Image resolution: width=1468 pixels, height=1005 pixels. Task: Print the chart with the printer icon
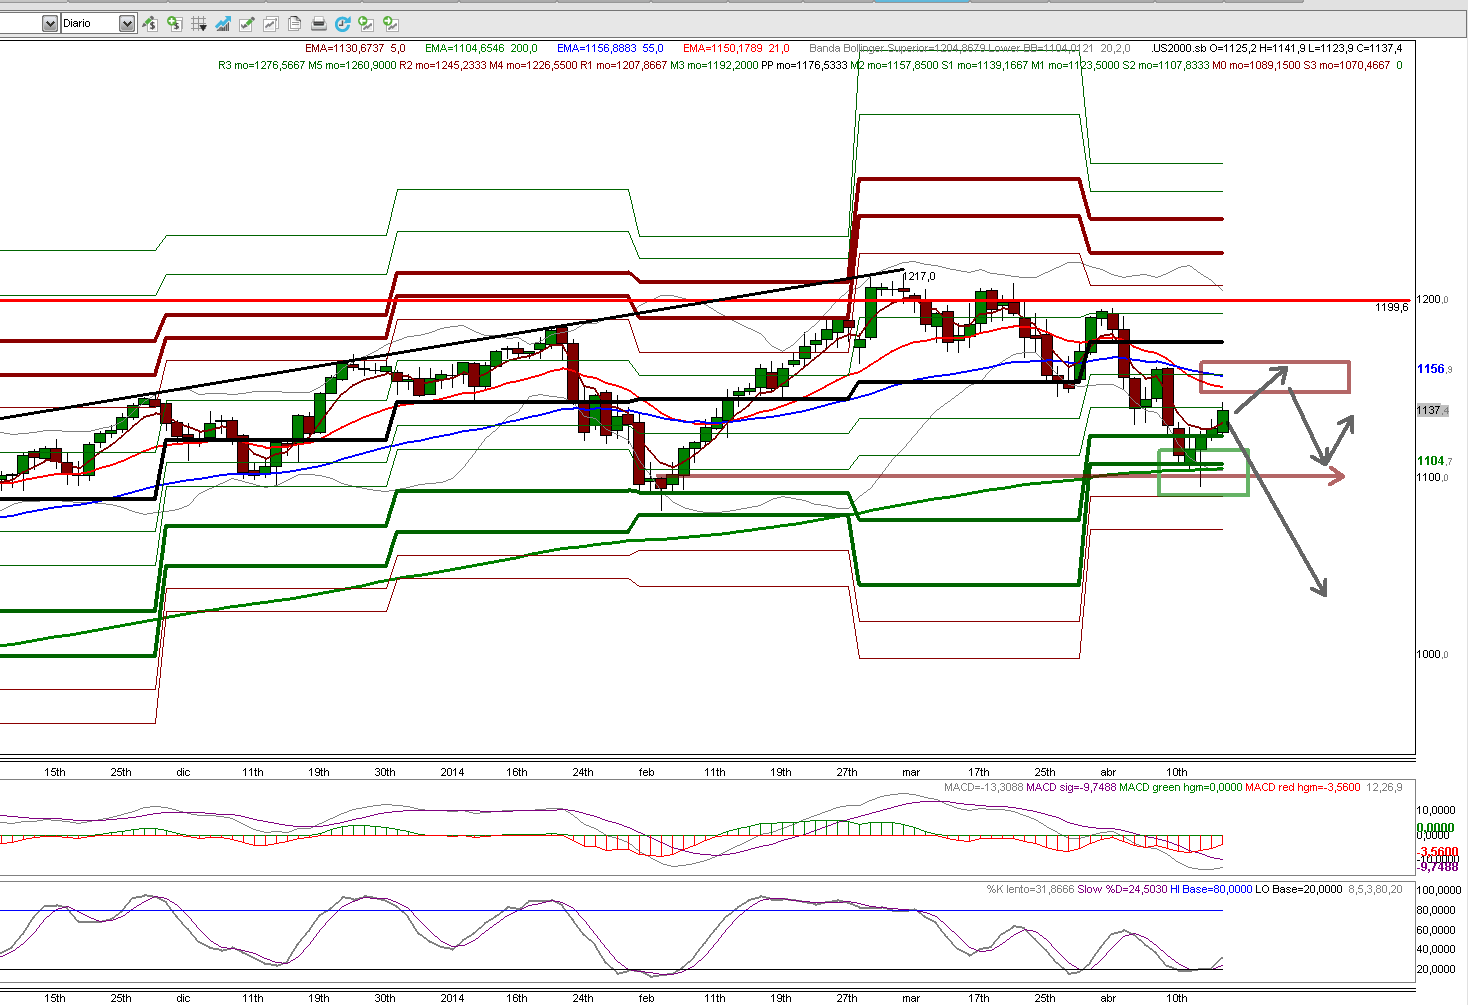click(x=318, y=23)
